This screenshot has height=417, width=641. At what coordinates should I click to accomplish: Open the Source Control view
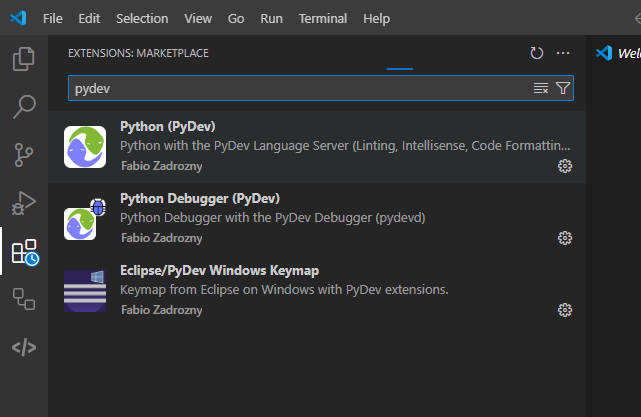tap(24, 154)
